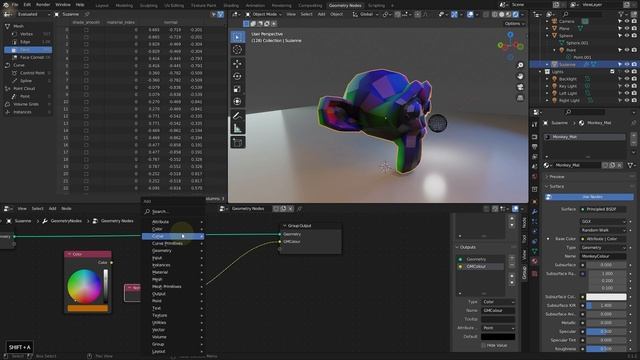Viewport: 640px width, 360px height.
Task: Click the Color node's color wheel
Action: pyautogui.click(x=84, y=286)
